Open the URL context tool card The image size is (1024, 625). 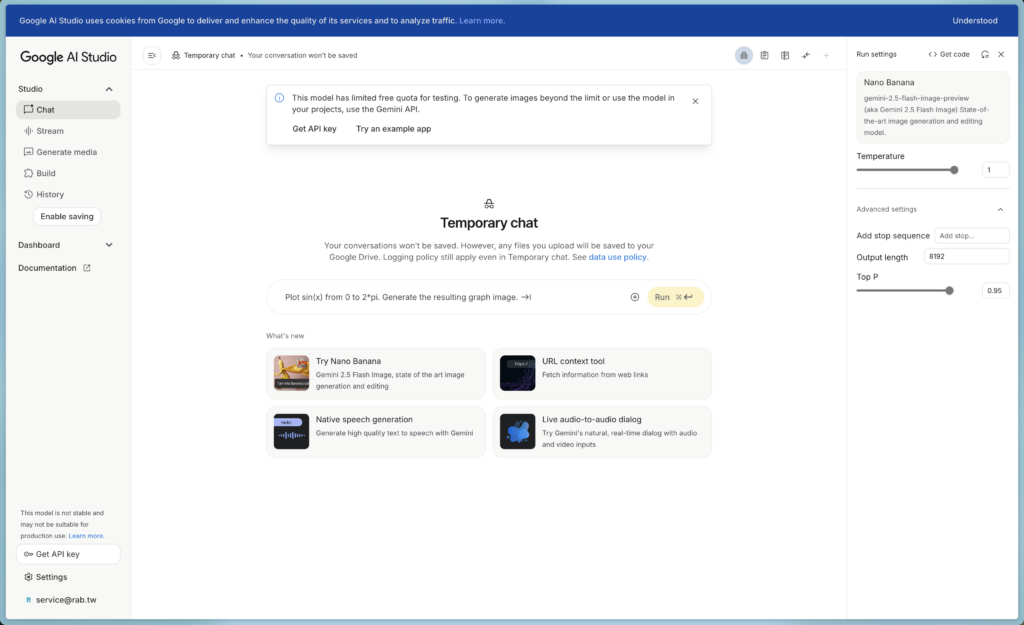[601, 373]
